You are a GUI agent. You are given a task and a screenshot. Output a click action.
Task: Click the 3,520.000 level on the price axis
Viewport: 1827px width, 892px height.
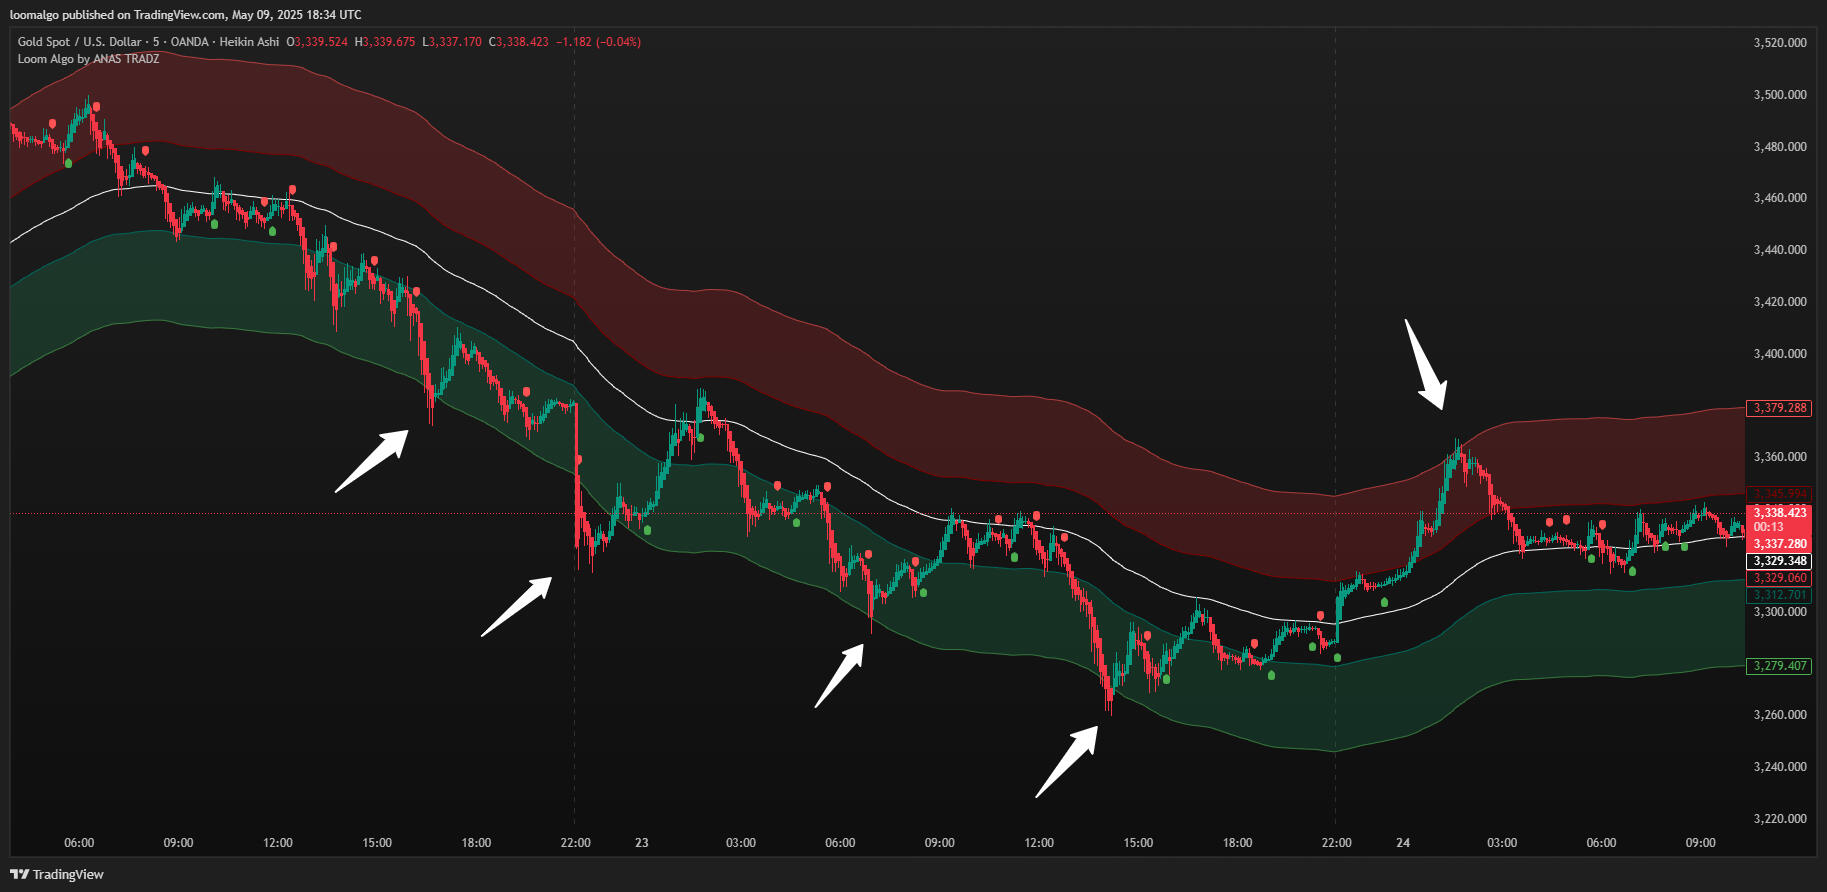pyautogui.click(x=1780, y=43)
